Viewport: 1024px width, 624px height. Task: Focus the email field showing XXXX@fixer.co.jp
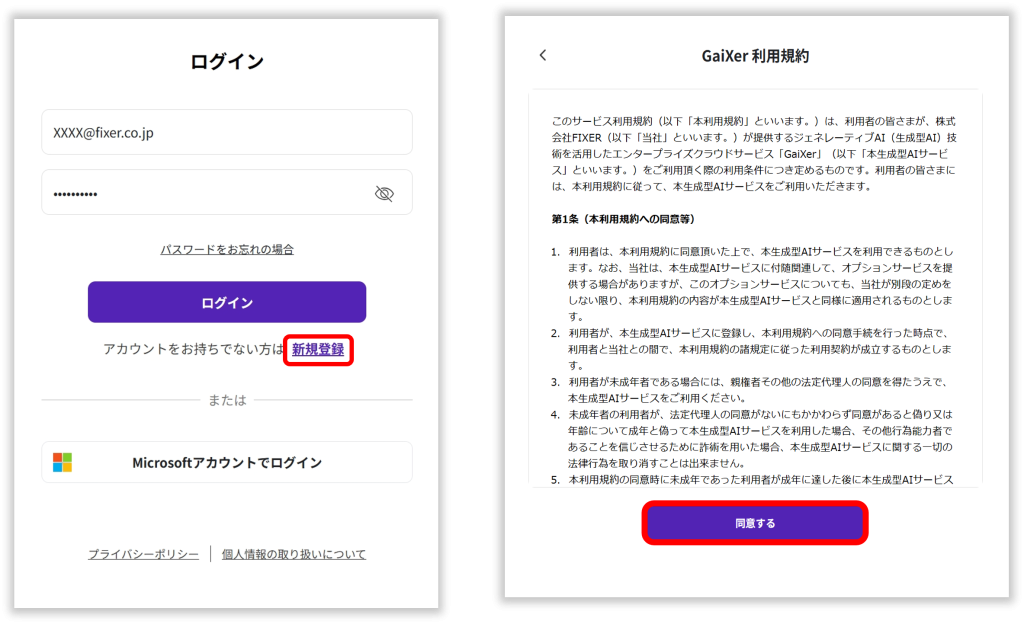tap(226, 132)
